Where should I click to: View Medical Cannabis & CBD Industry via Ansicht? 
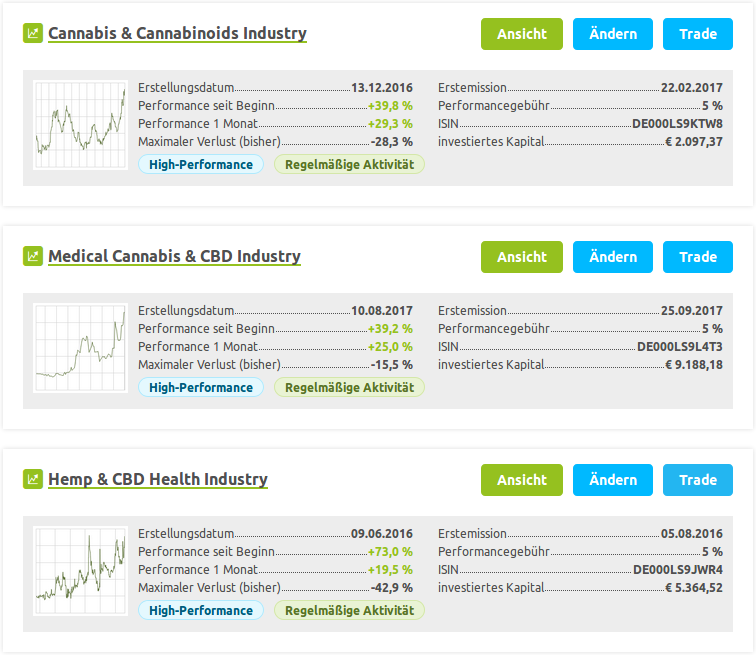522,257
